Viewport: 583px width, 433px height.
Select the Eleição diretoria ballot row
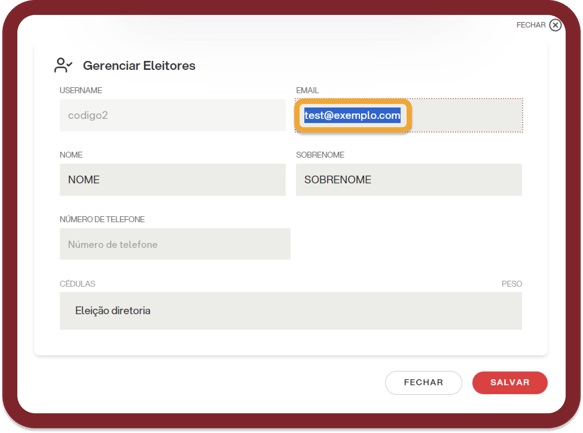click(x=291, y=311)
